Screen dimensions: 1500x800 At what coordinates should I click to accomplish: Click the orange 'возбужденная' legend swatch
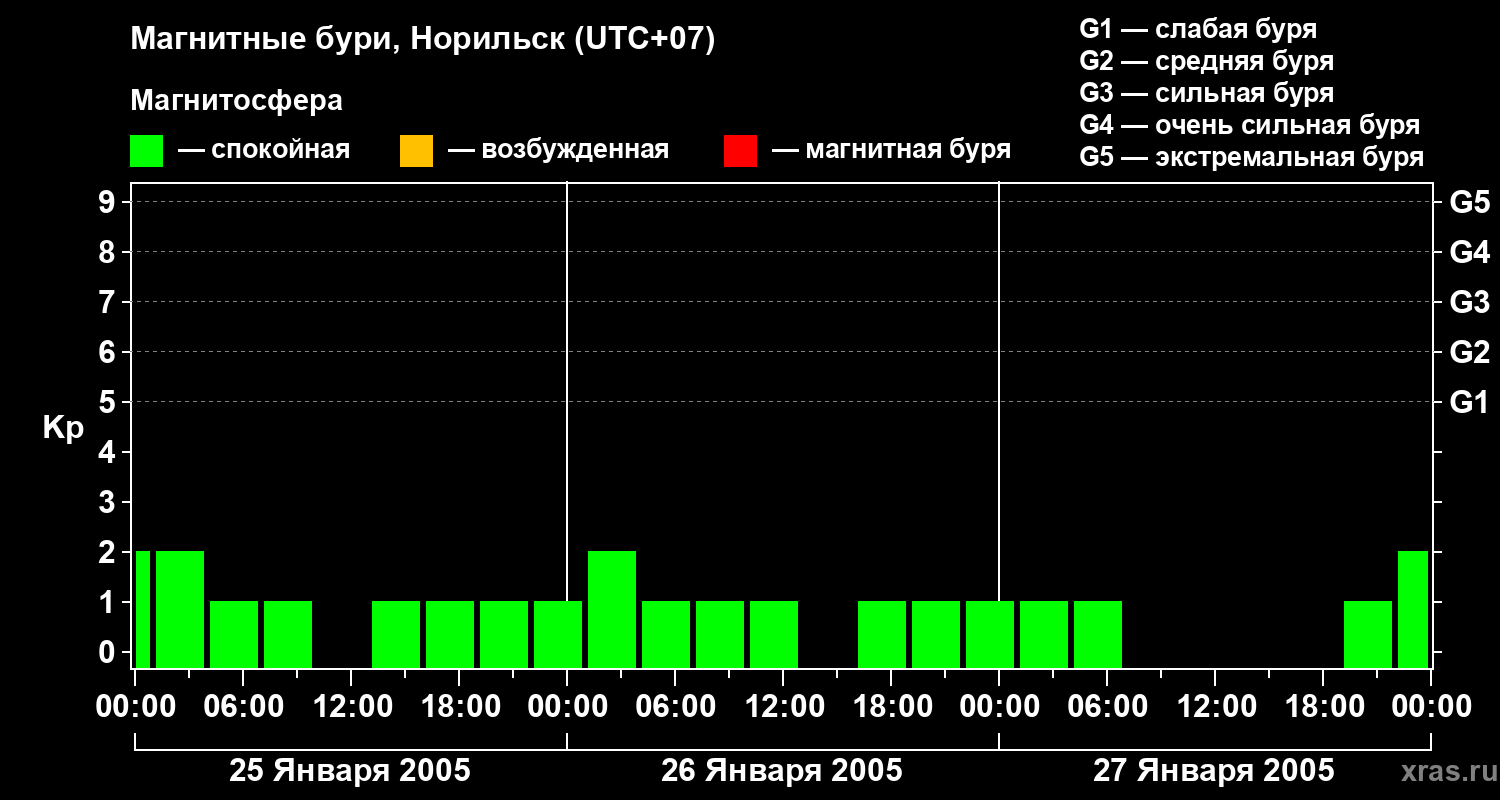point(416,151)
